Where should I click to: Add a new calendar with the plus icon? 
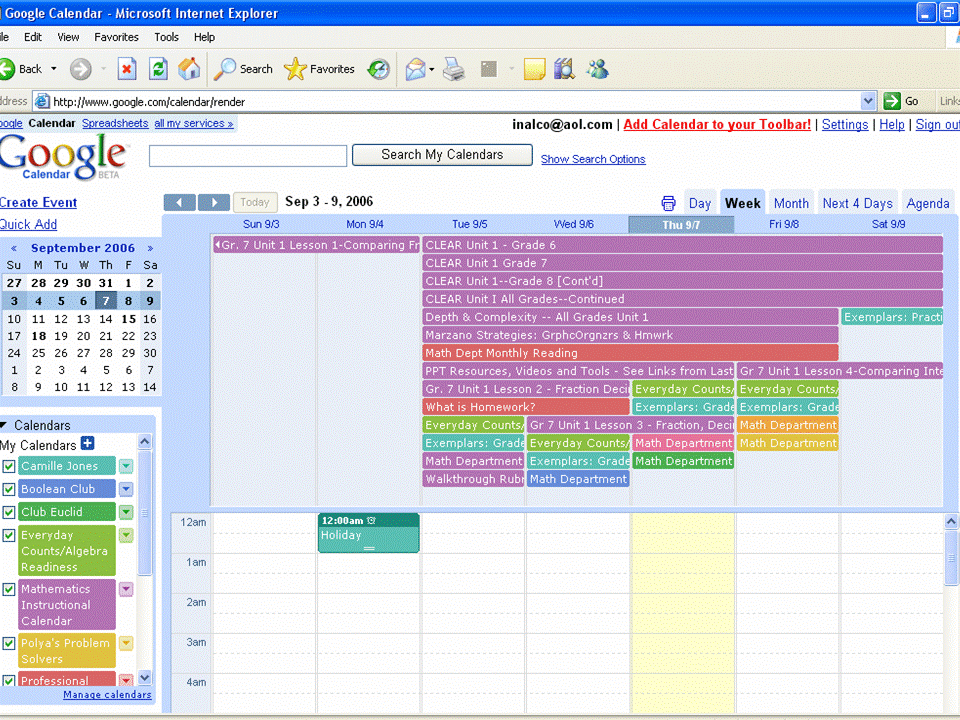(x=88, y=444)
